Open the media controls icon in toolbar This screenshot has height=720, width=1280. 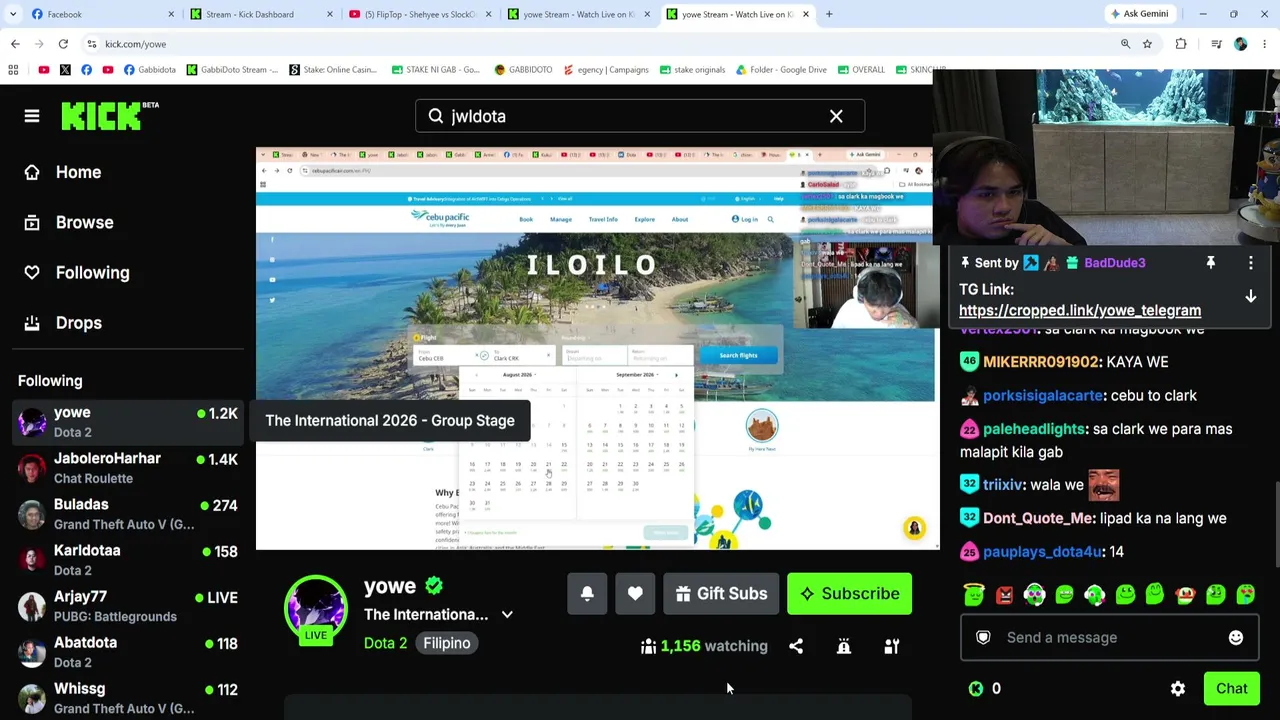(1216, 44)
